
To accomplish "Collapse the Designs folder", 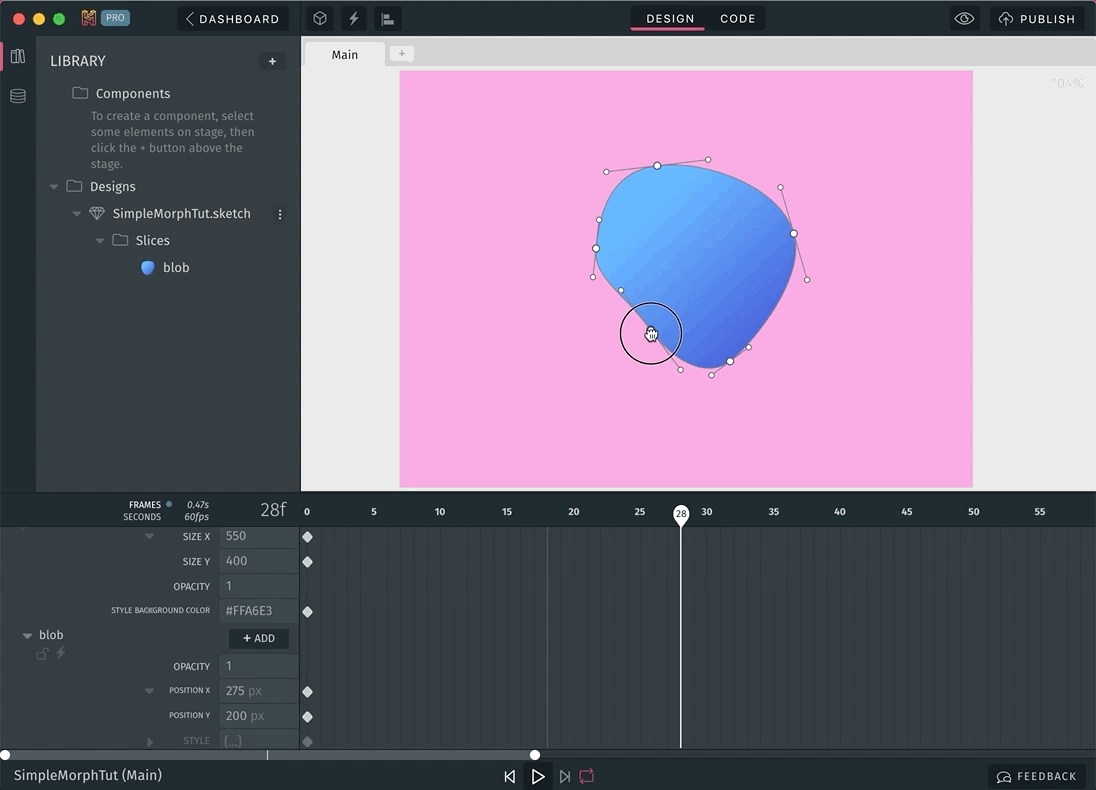I will 54,187.
